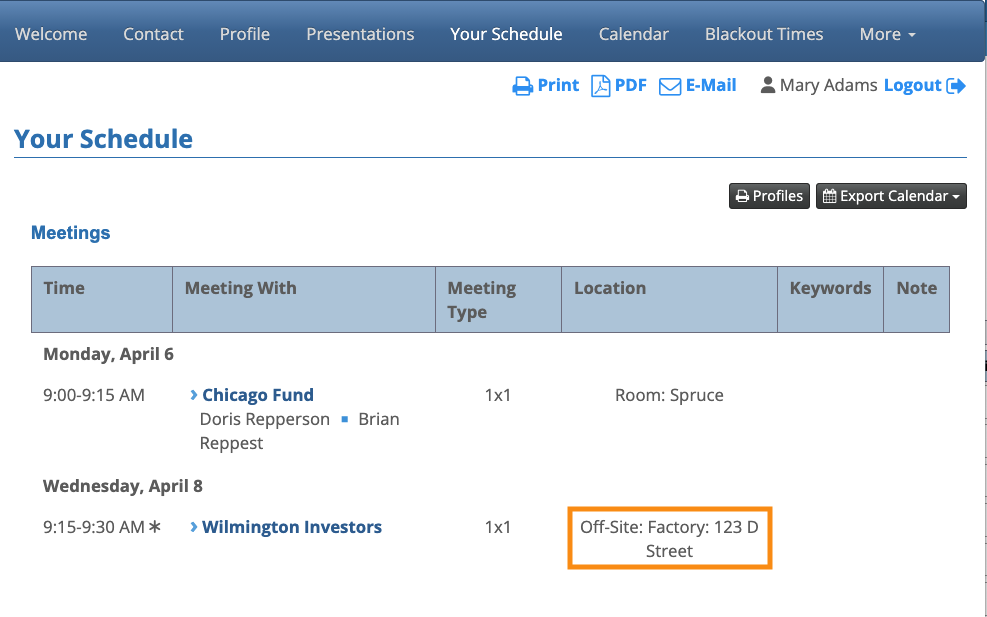
Task: Go to Blackout Times tab
Action: pyautogui.click(x=764, y=34)
